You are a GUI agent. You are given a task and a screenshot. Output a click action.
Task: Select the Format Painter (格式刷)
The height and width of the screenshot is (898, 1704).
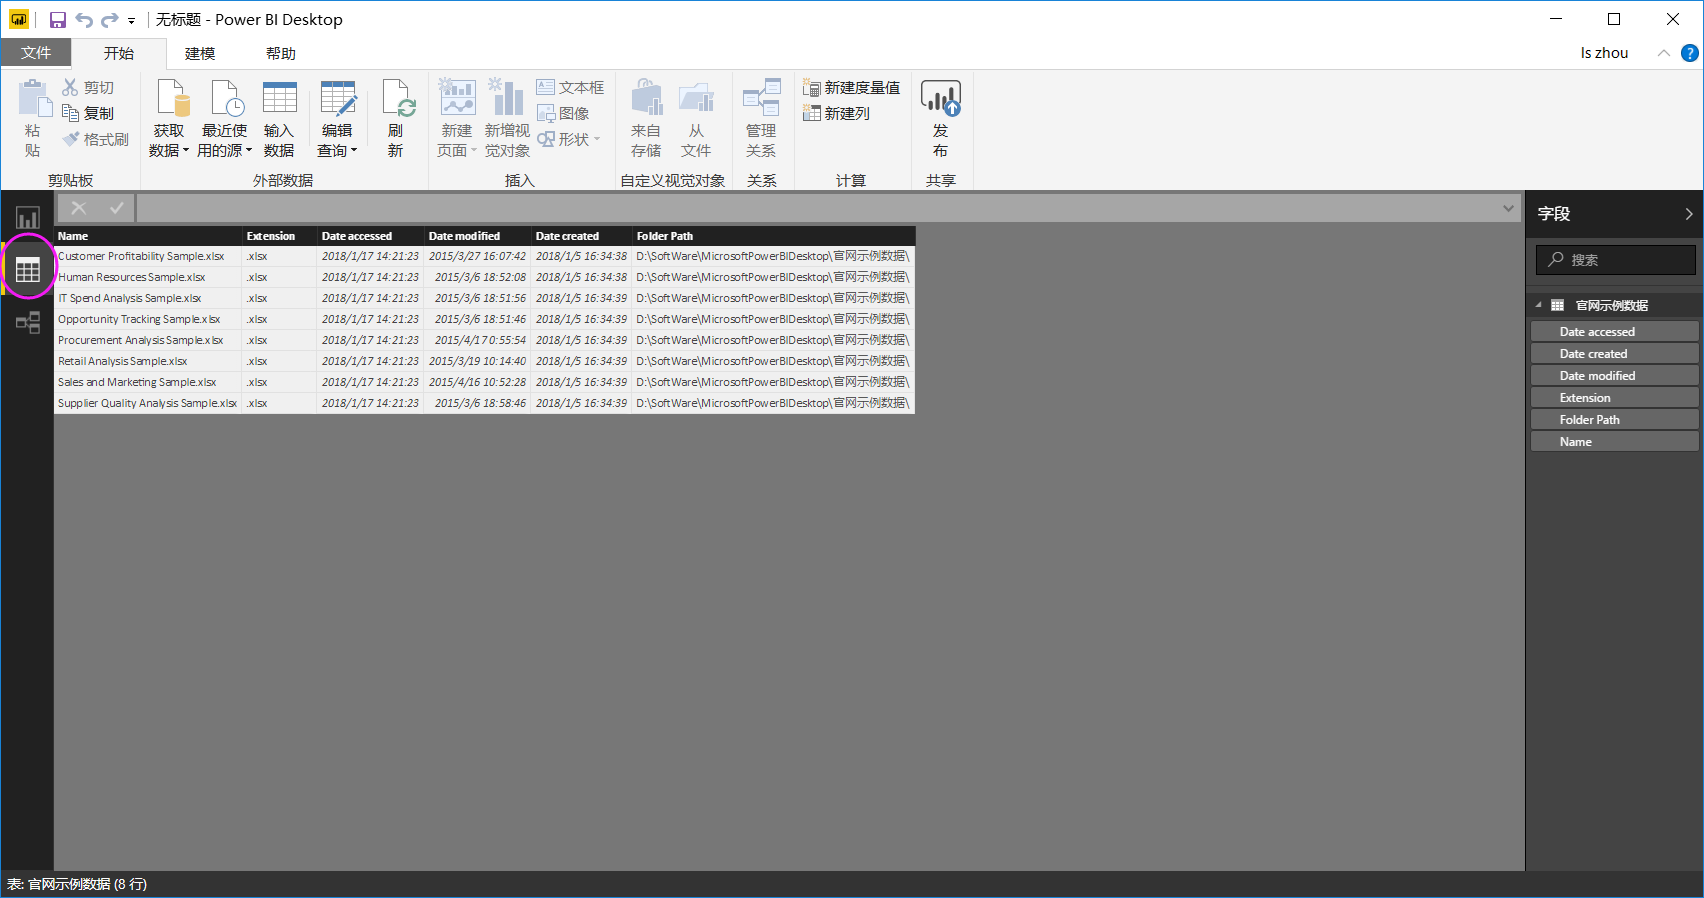click(x=96, y=140)
